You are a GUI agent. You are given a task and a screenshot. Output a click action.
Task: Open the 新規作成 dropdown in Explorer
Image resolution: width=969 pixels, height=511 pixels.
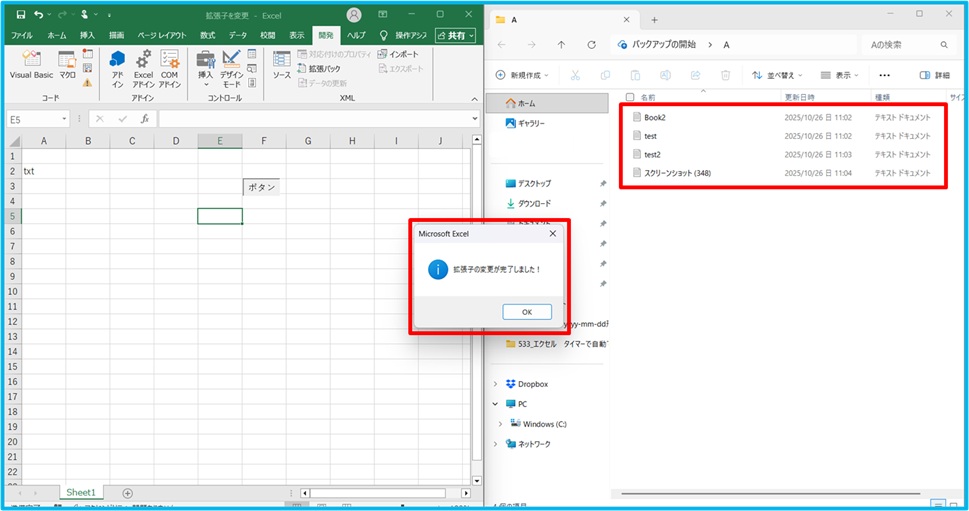pyautogui.click(x=524, y=75)
